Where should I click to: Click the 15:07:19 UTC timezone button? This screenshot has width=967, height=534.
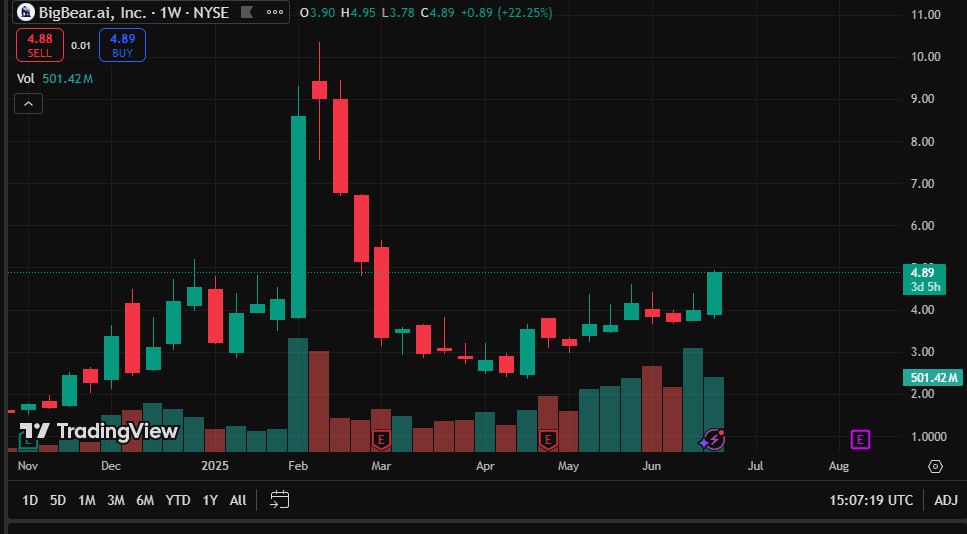tap(871, 500)
